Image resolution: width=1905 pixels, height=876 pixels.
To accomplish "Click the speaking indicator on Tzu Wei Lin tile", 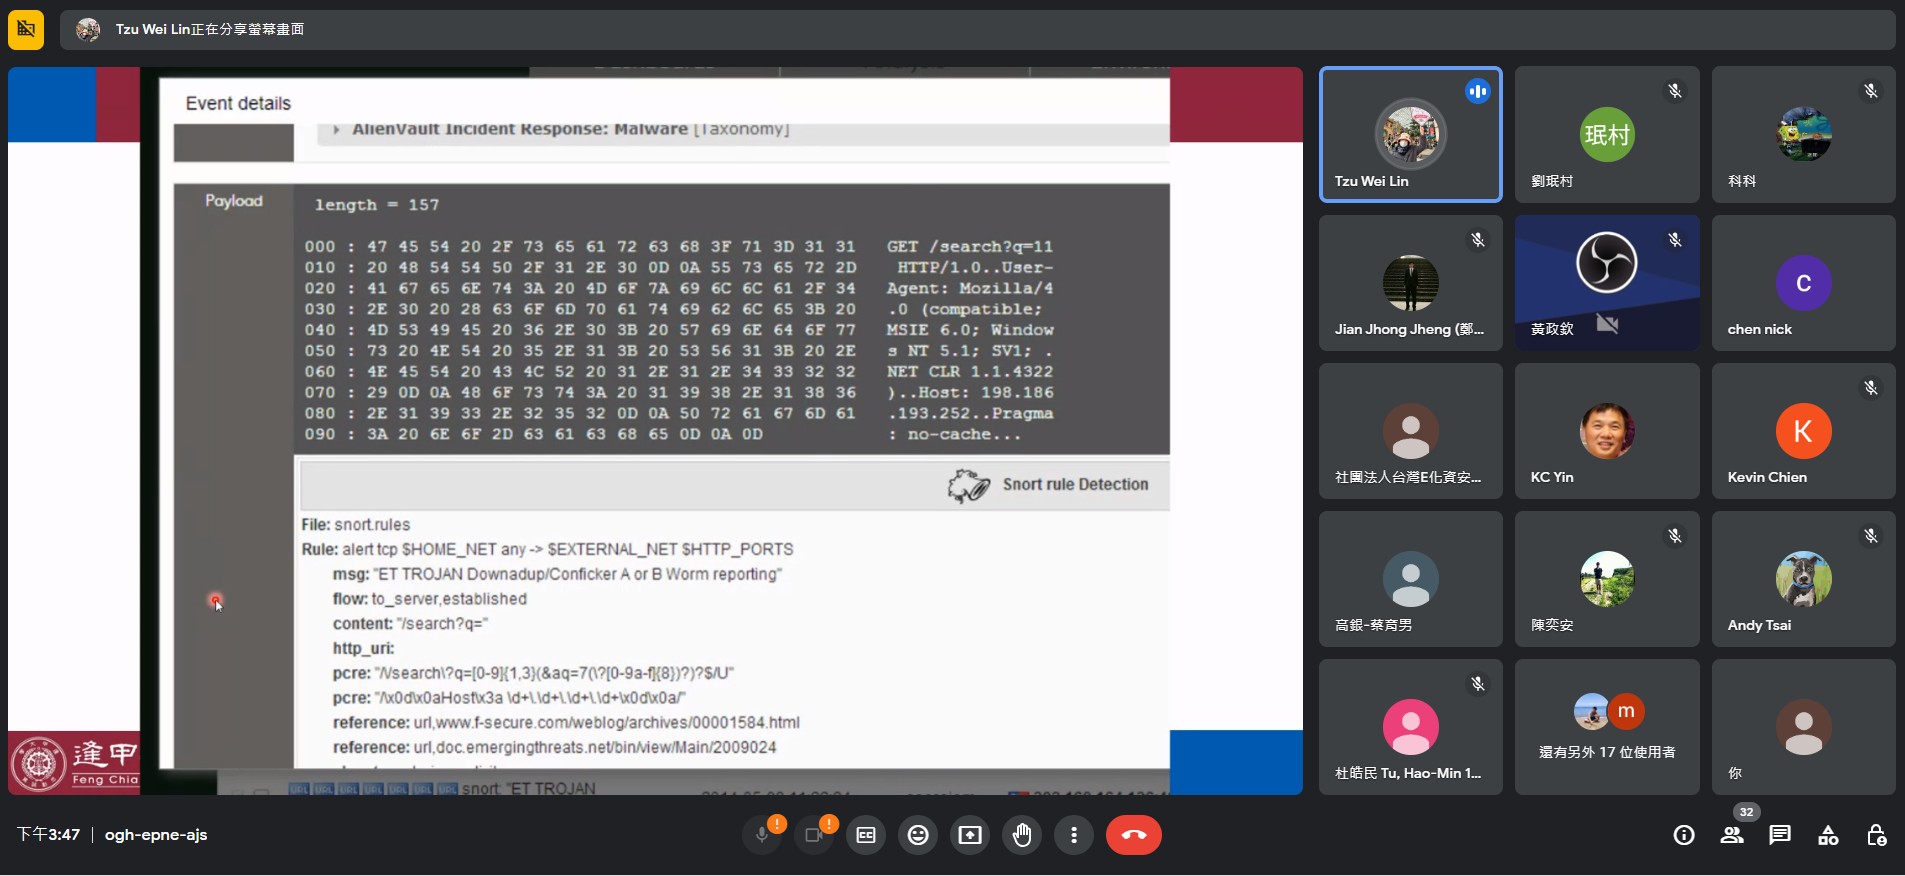I will click(x=1477, y=92).
